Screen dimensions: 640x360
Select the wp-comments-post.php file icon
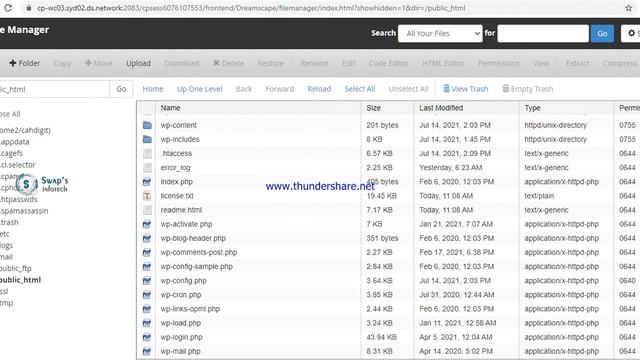coord(147,253)
